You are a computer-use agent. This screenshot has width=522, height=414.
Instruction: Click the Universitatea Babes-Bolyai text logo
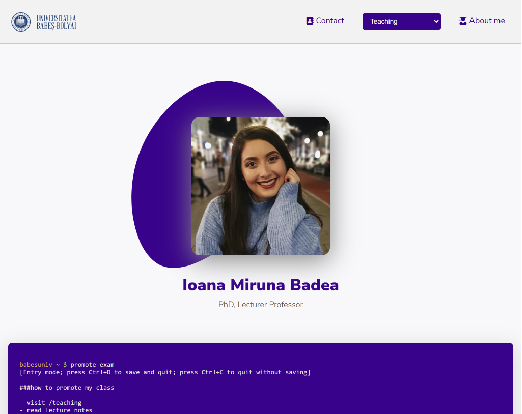[x=56, y=22]
